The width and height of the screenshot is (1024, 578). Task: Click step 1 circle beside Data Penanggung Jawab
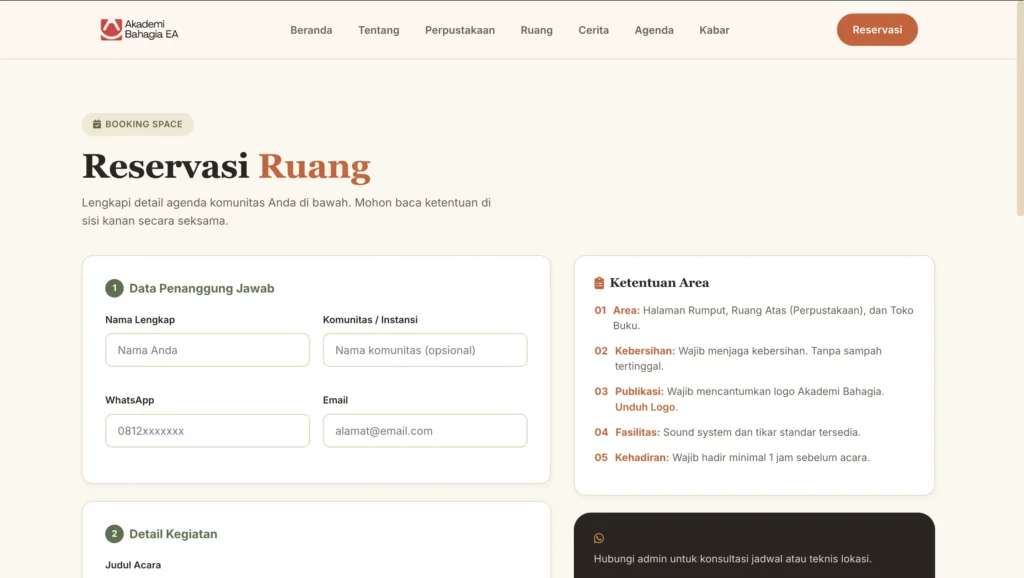[114, 288]
